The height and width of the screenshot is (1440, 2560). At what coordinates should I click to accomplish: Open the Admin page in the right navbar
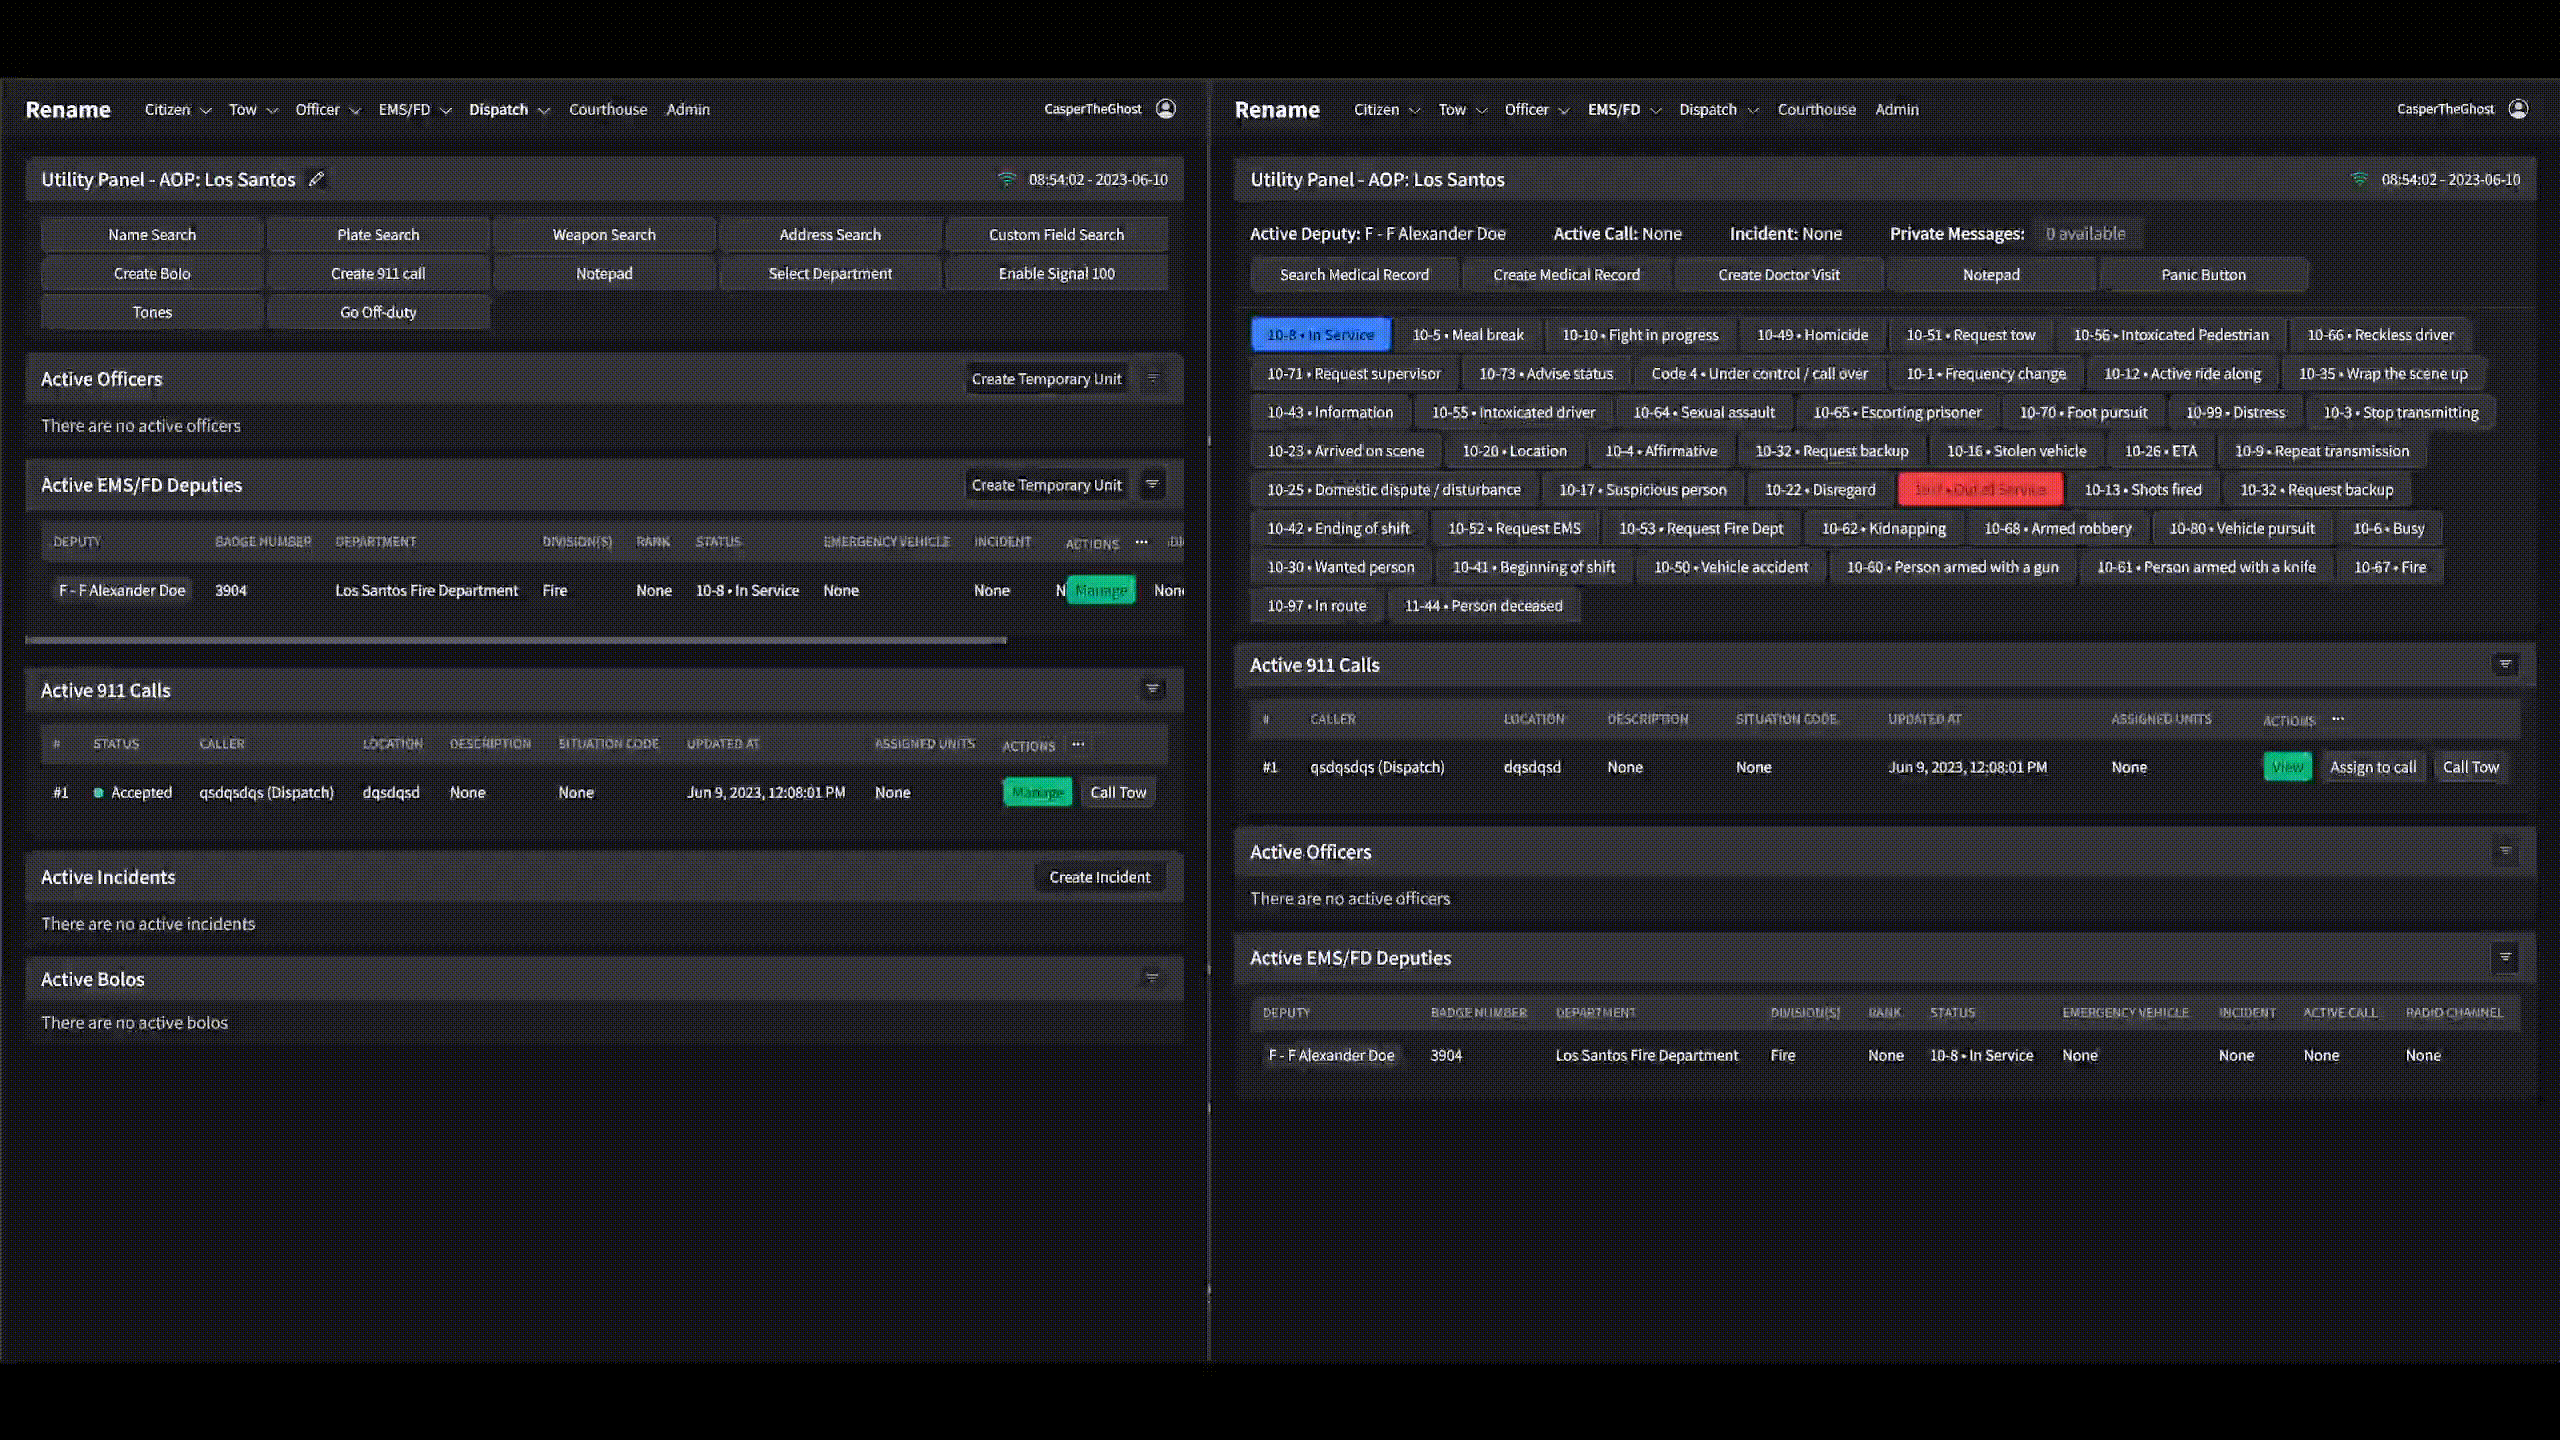click(x=1896, y=110)
